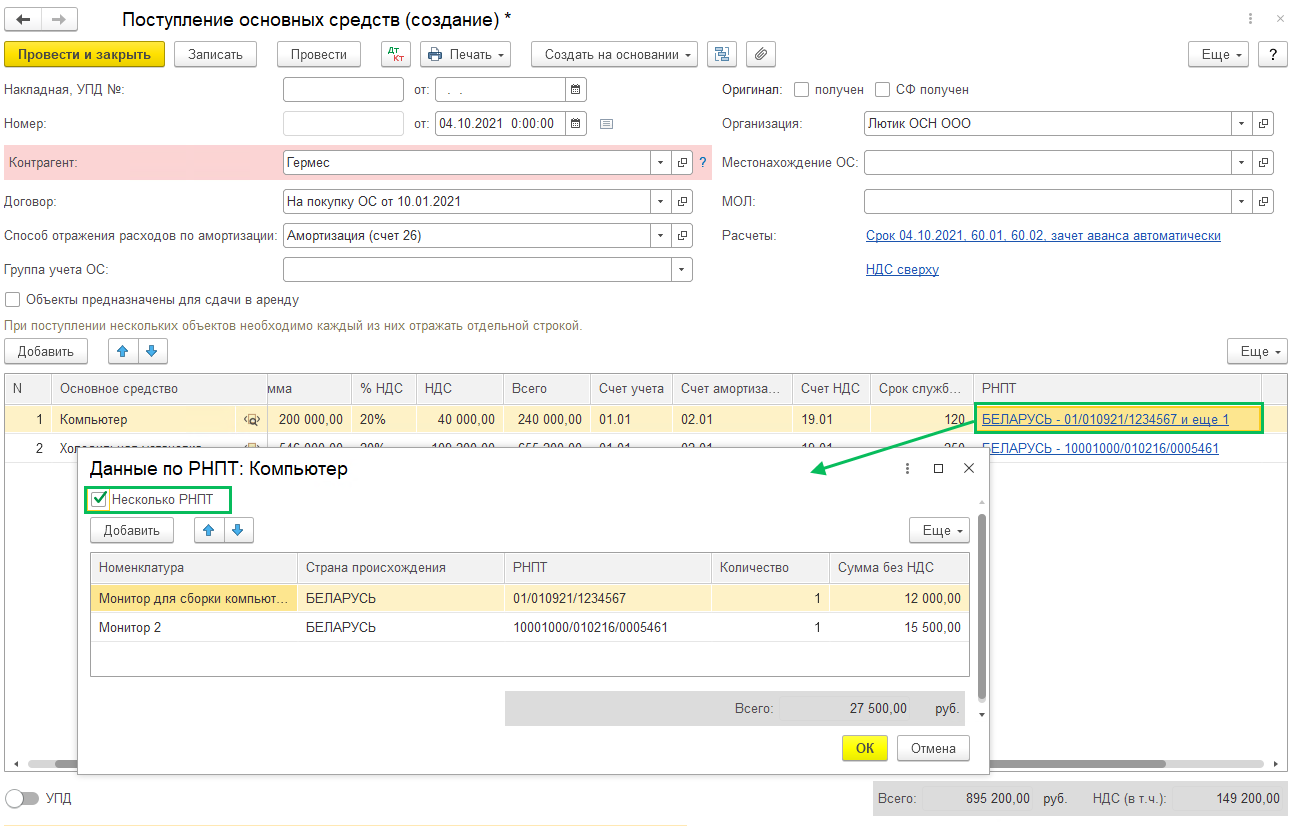Move row up in РНПТ dialog
1298x826 pixels.
(x=209, y=530)
